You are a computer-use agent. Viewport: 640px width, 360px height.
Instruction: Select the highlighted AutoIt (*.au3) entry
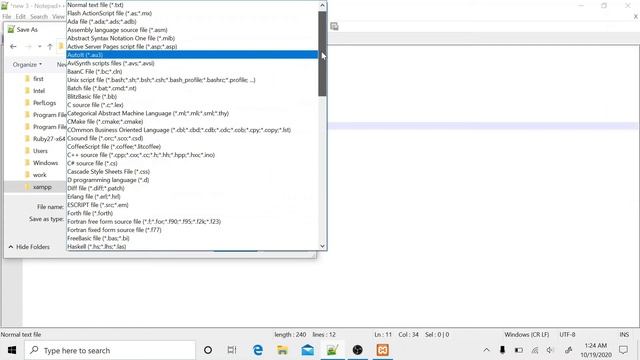pyautogui.click(x=192, y=55)
